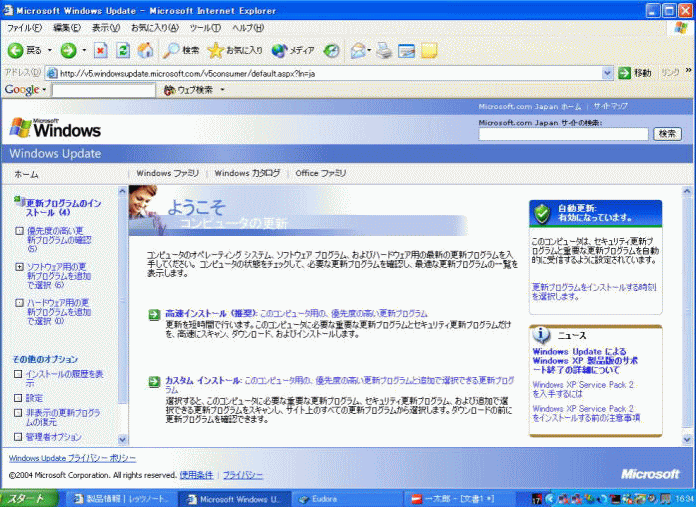Image resolution: width=696 pixels, height=507 pixels.
Task: Open the お気に入り(A) menu
Action: pos(154,28)
